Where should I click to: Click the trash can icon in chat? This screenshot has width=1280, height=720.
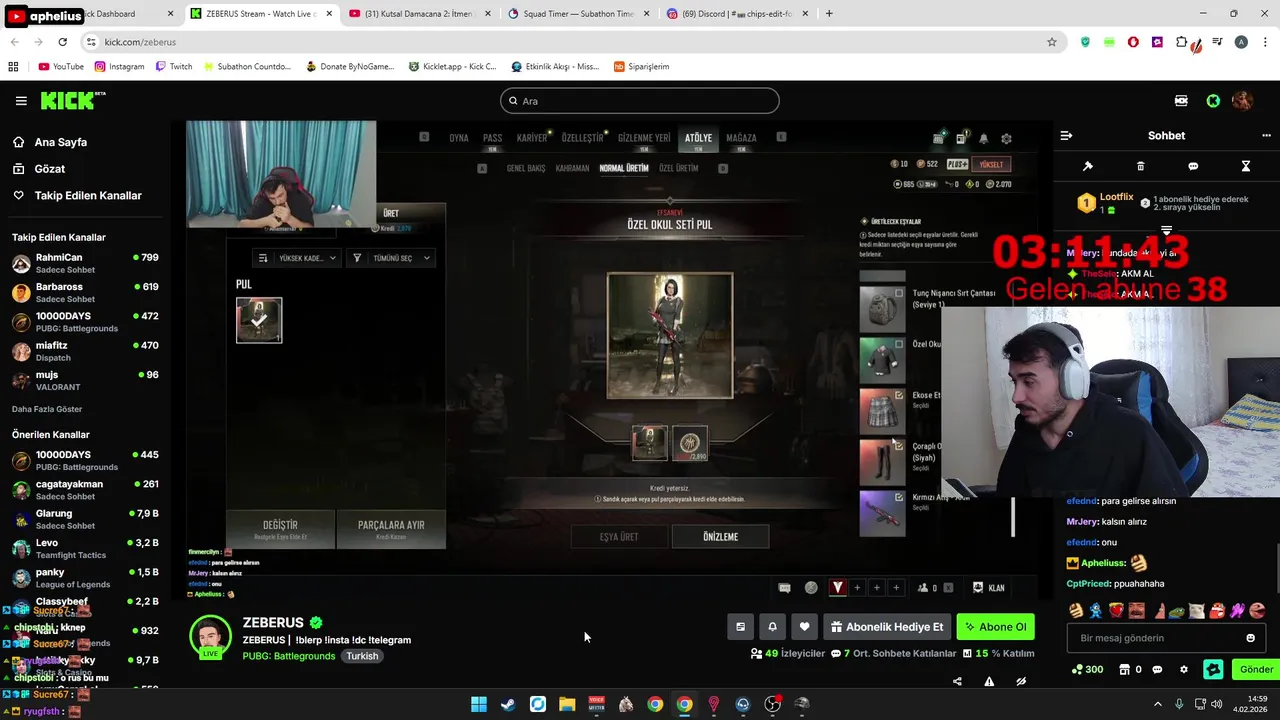point(1140,166)
